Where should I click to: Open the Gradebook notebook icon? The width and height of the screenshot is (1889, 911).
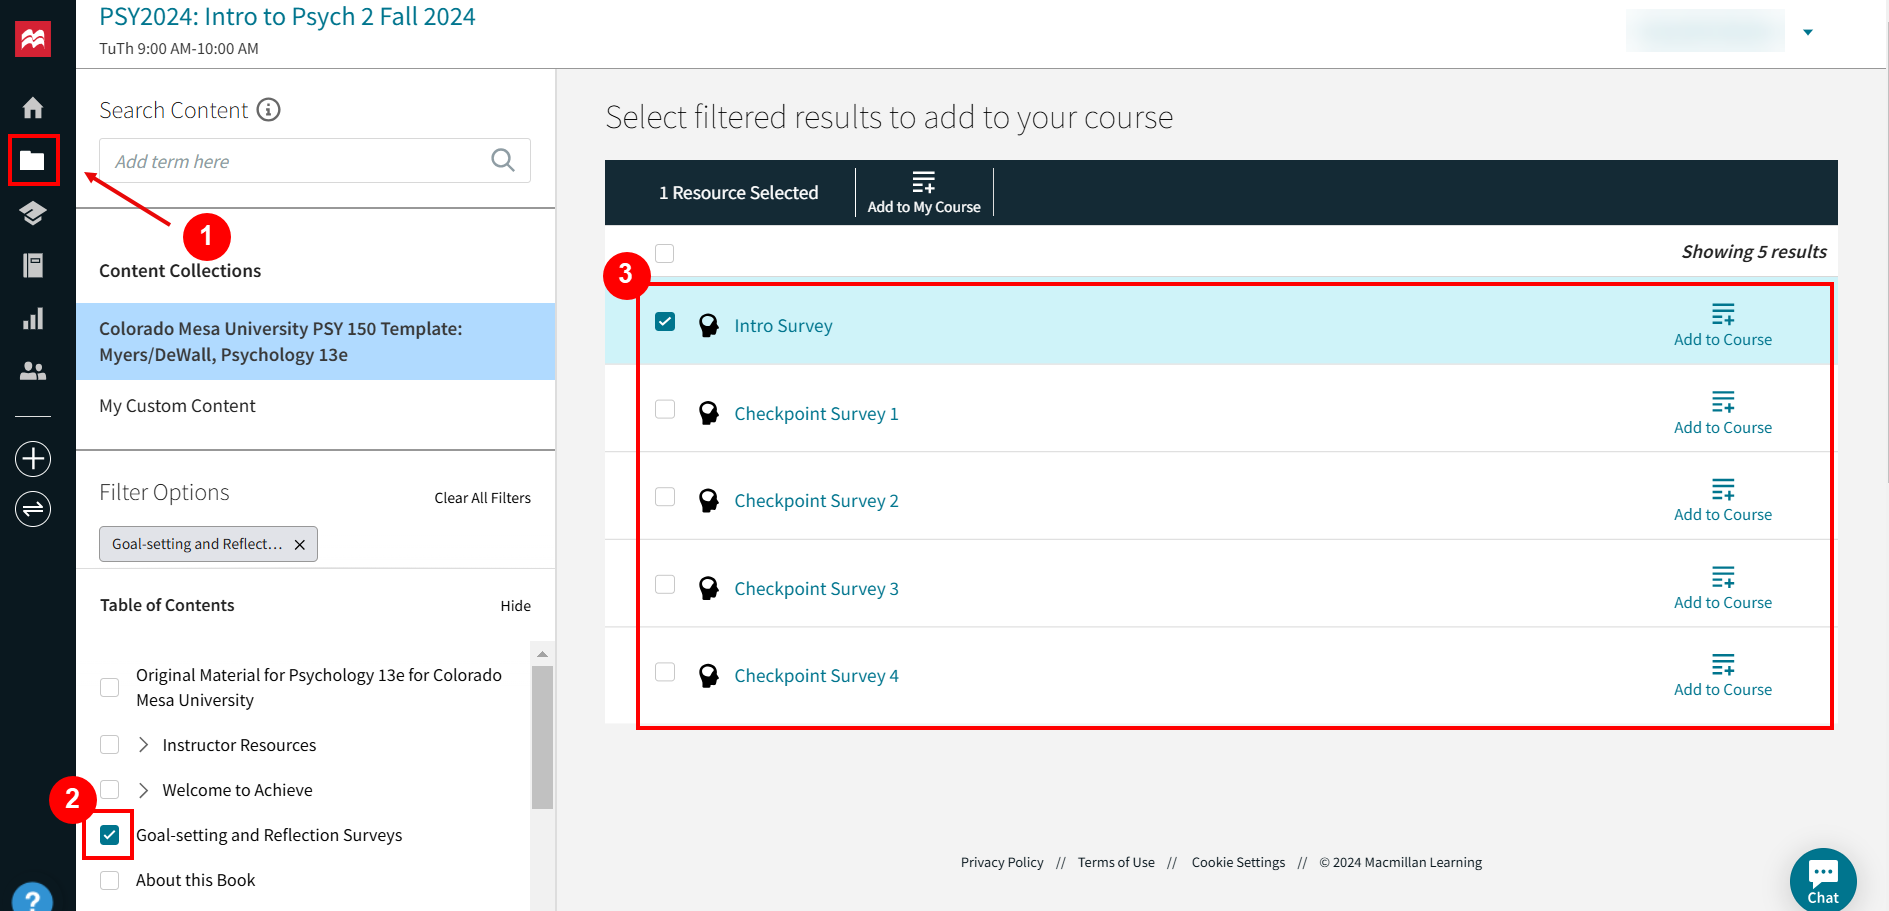tap(32, 265)
